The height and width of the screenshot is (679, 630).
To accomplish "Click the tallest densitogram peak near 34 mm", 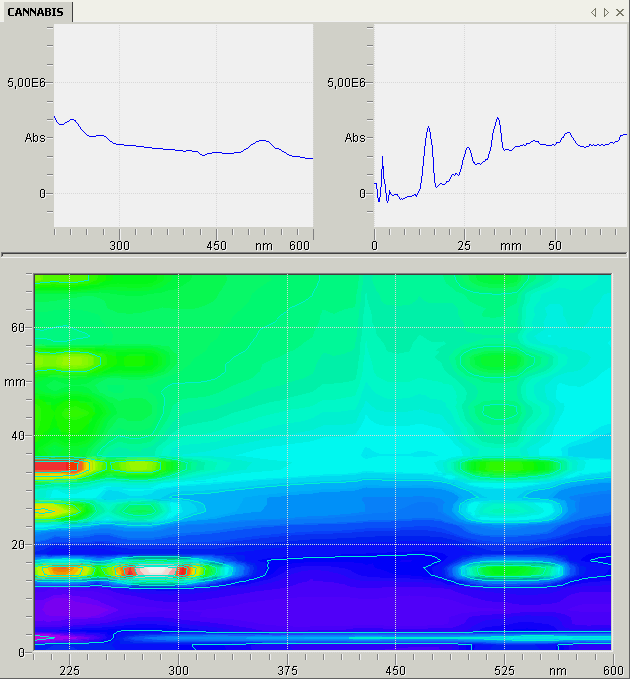I will 497,119.
